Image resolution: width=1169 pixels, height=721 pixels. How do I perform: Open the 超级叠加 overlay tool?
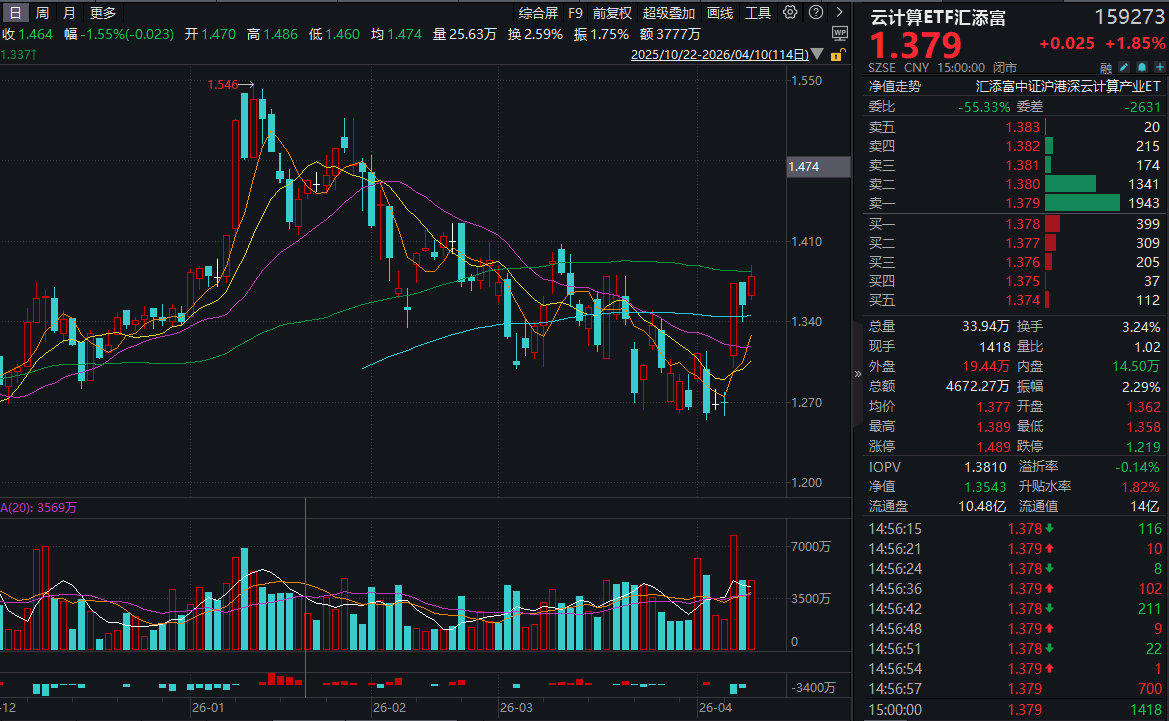click(x=669, y=13)
